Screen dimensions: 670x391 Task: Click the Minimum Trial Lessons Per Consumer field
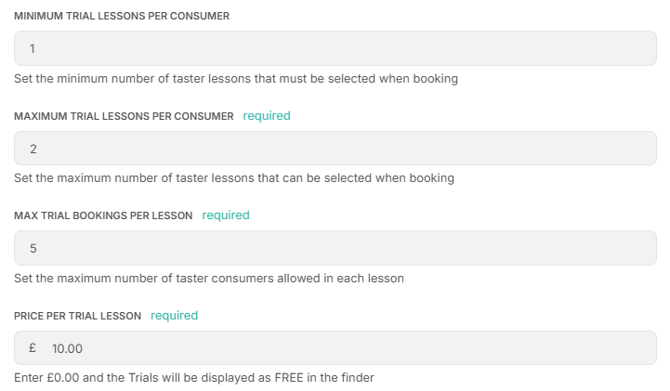click(x=335, y=48)
